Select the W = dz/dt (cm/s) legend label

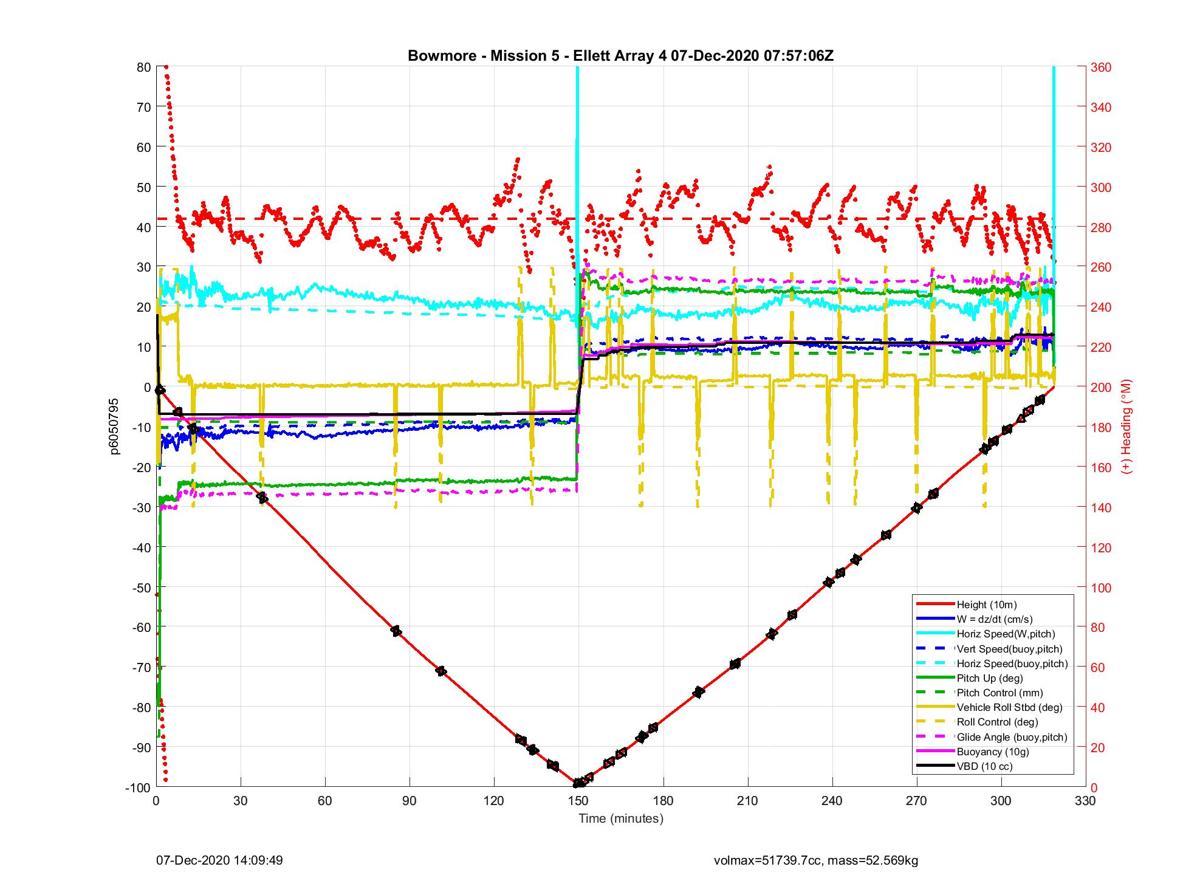997,619
